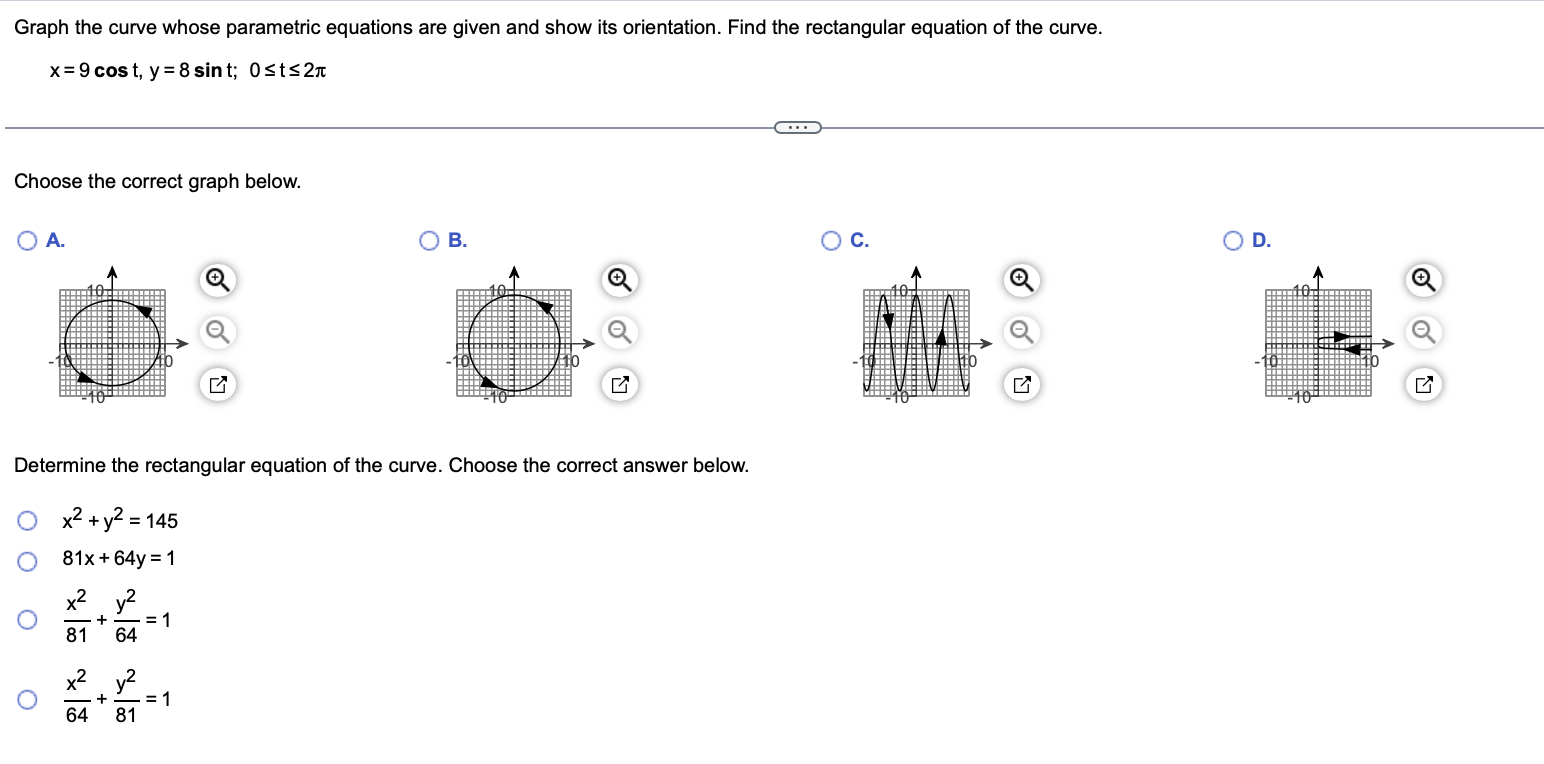Image resolution: width=1544 pixels, height=764 pixels.
Task: Select graph answer choice A
Action: 25,240
